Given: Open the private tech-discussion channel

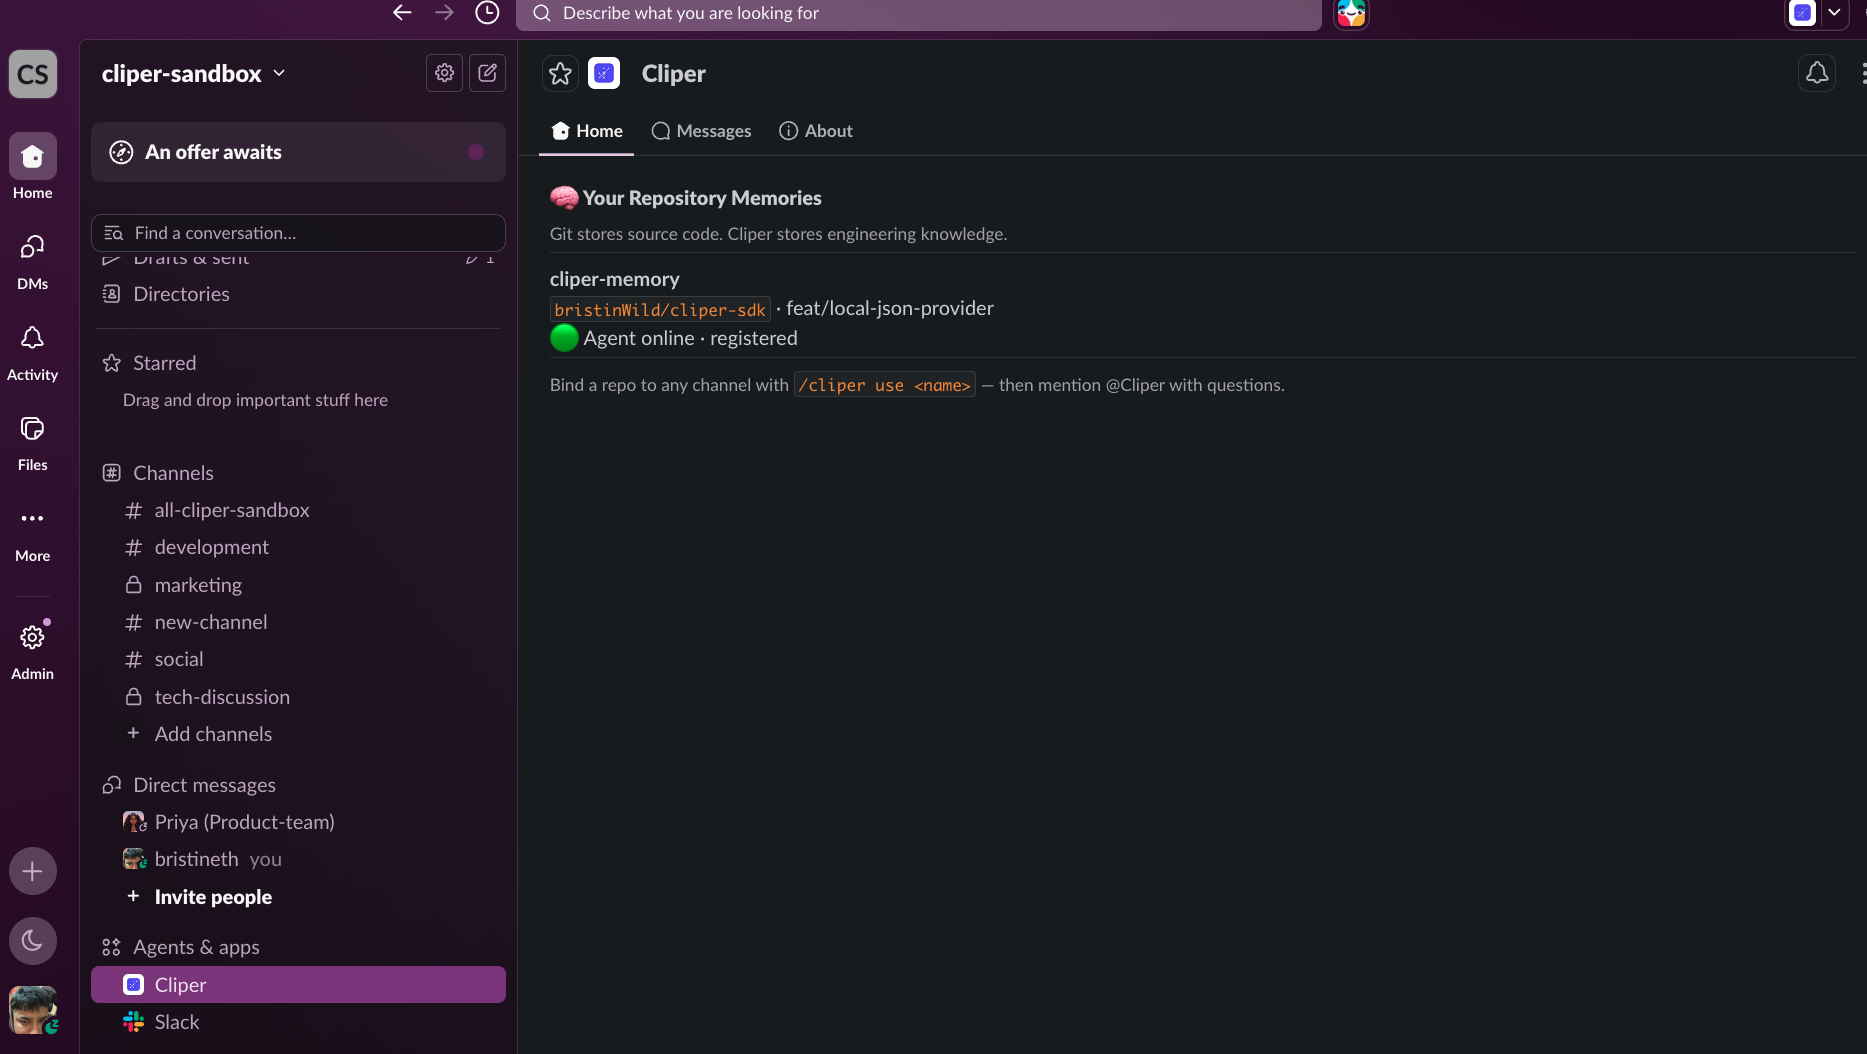Looking at the screenshot, I should point(298,697).
